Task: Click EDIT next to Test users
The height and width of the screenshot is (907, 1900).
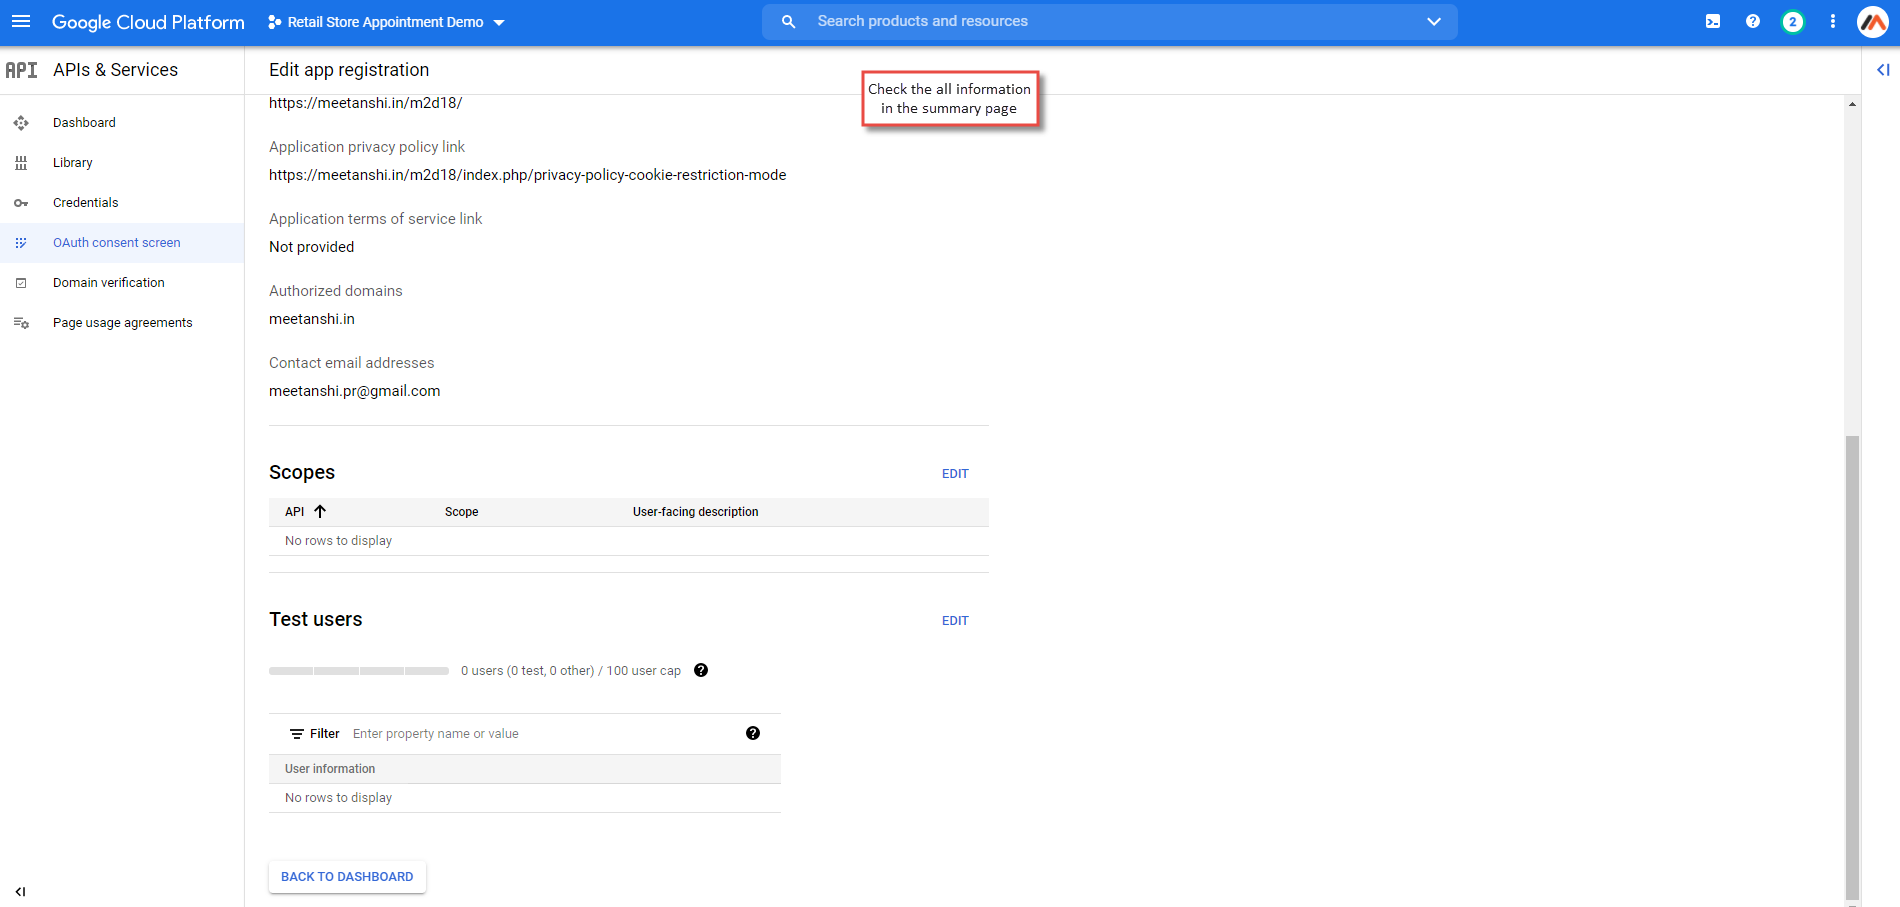Action: (955, 621)
